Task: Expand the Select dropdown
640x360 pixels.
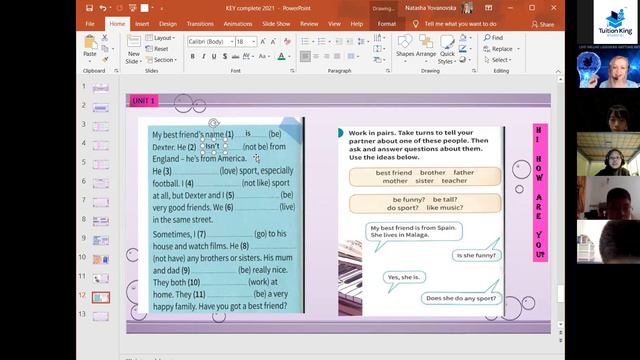Action: [x=498, y=60]
